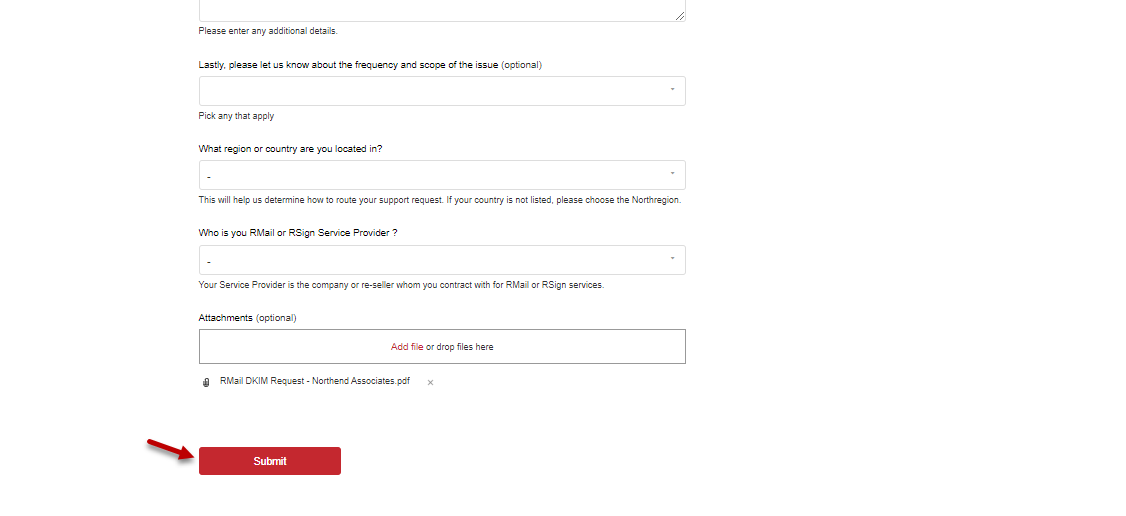The width and height of the screenshot is (1126, 516).
Task: Click inside the frequency and scope selection field
Action: pyautogui.click(x=430, y=91)
